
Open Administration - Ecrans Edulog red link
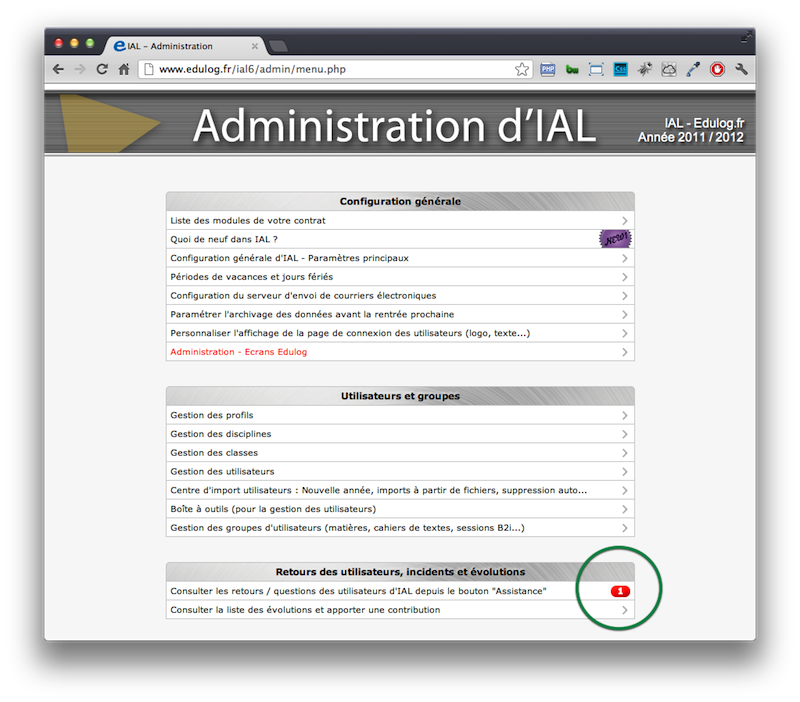tap(239, 352)
